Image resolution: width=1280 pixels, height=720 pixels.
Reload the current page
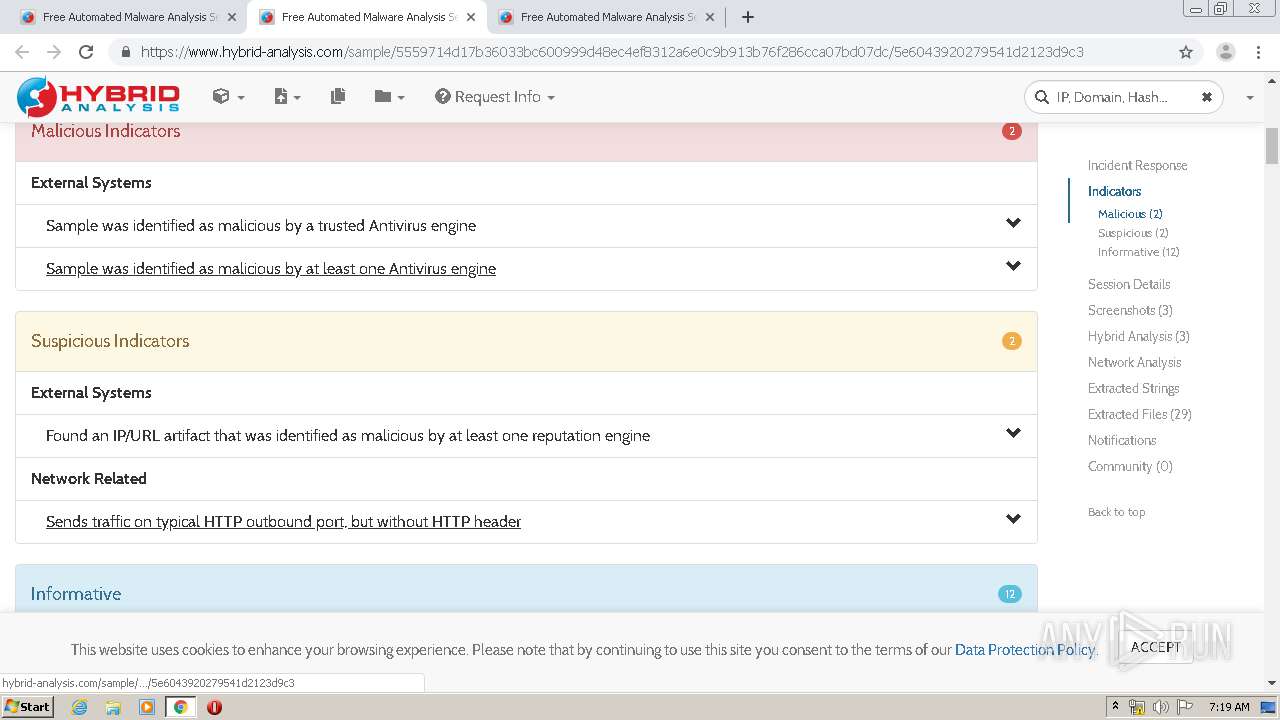(86, 52)
